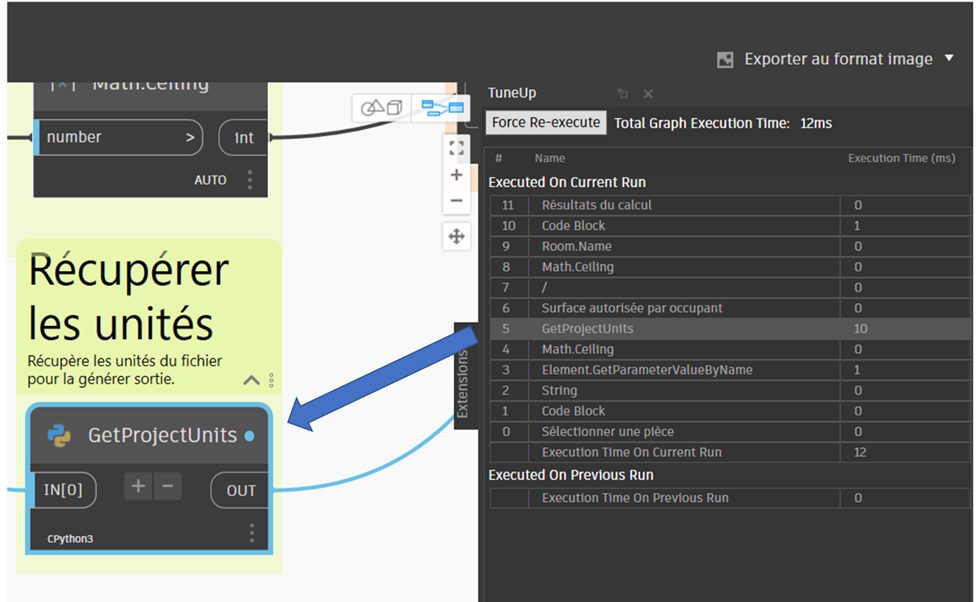Sort by Execution Time (ms) column

901,158
